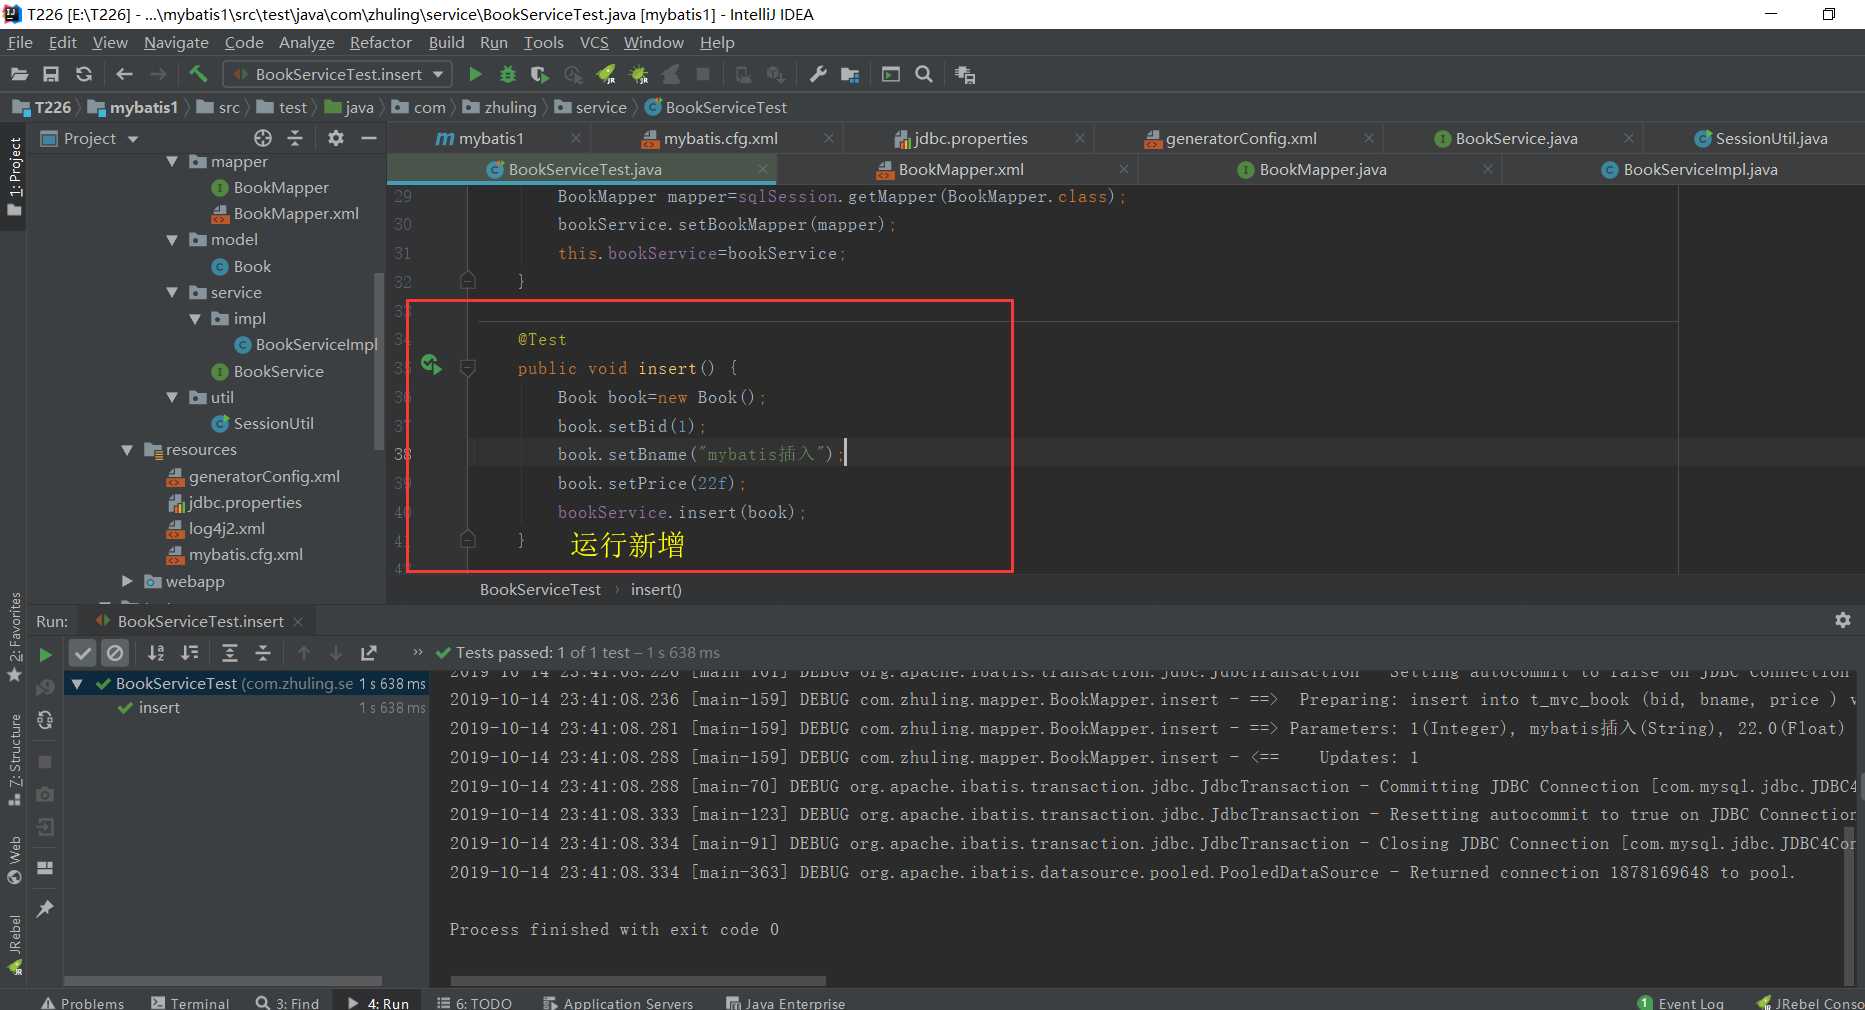1865x1010 pixels.
Task: Open the 6: TODO tool window
Action: tap(474, 1002)
